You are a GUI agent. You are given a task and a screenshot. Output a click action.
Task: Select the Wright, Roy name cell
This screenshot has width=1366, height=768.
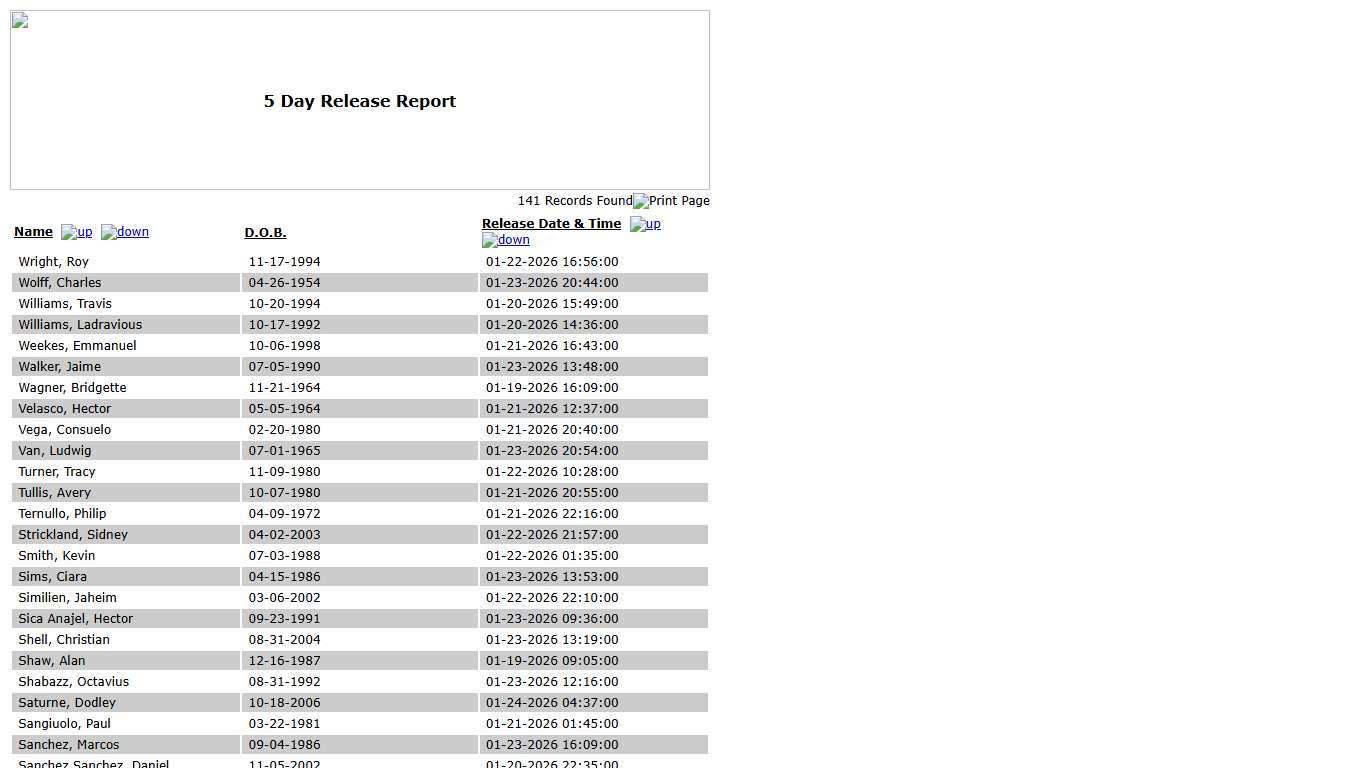click(54, 262)
